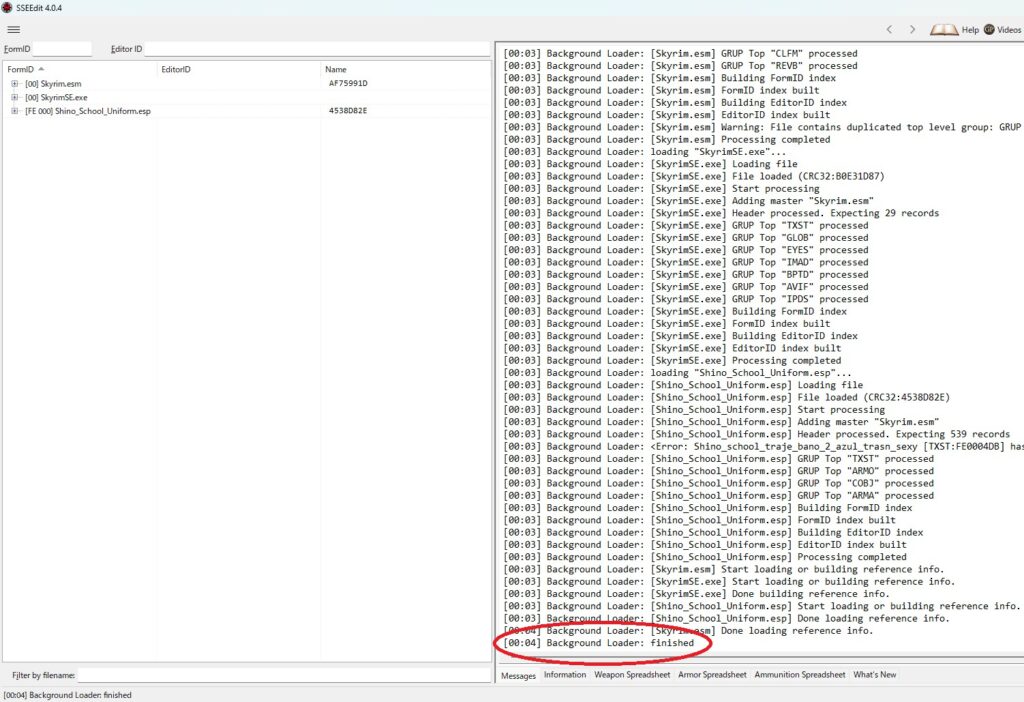
Task: Expand the Shino_School_Uniform.esp node
Action: pyautogui.click(x=15, y=111)
